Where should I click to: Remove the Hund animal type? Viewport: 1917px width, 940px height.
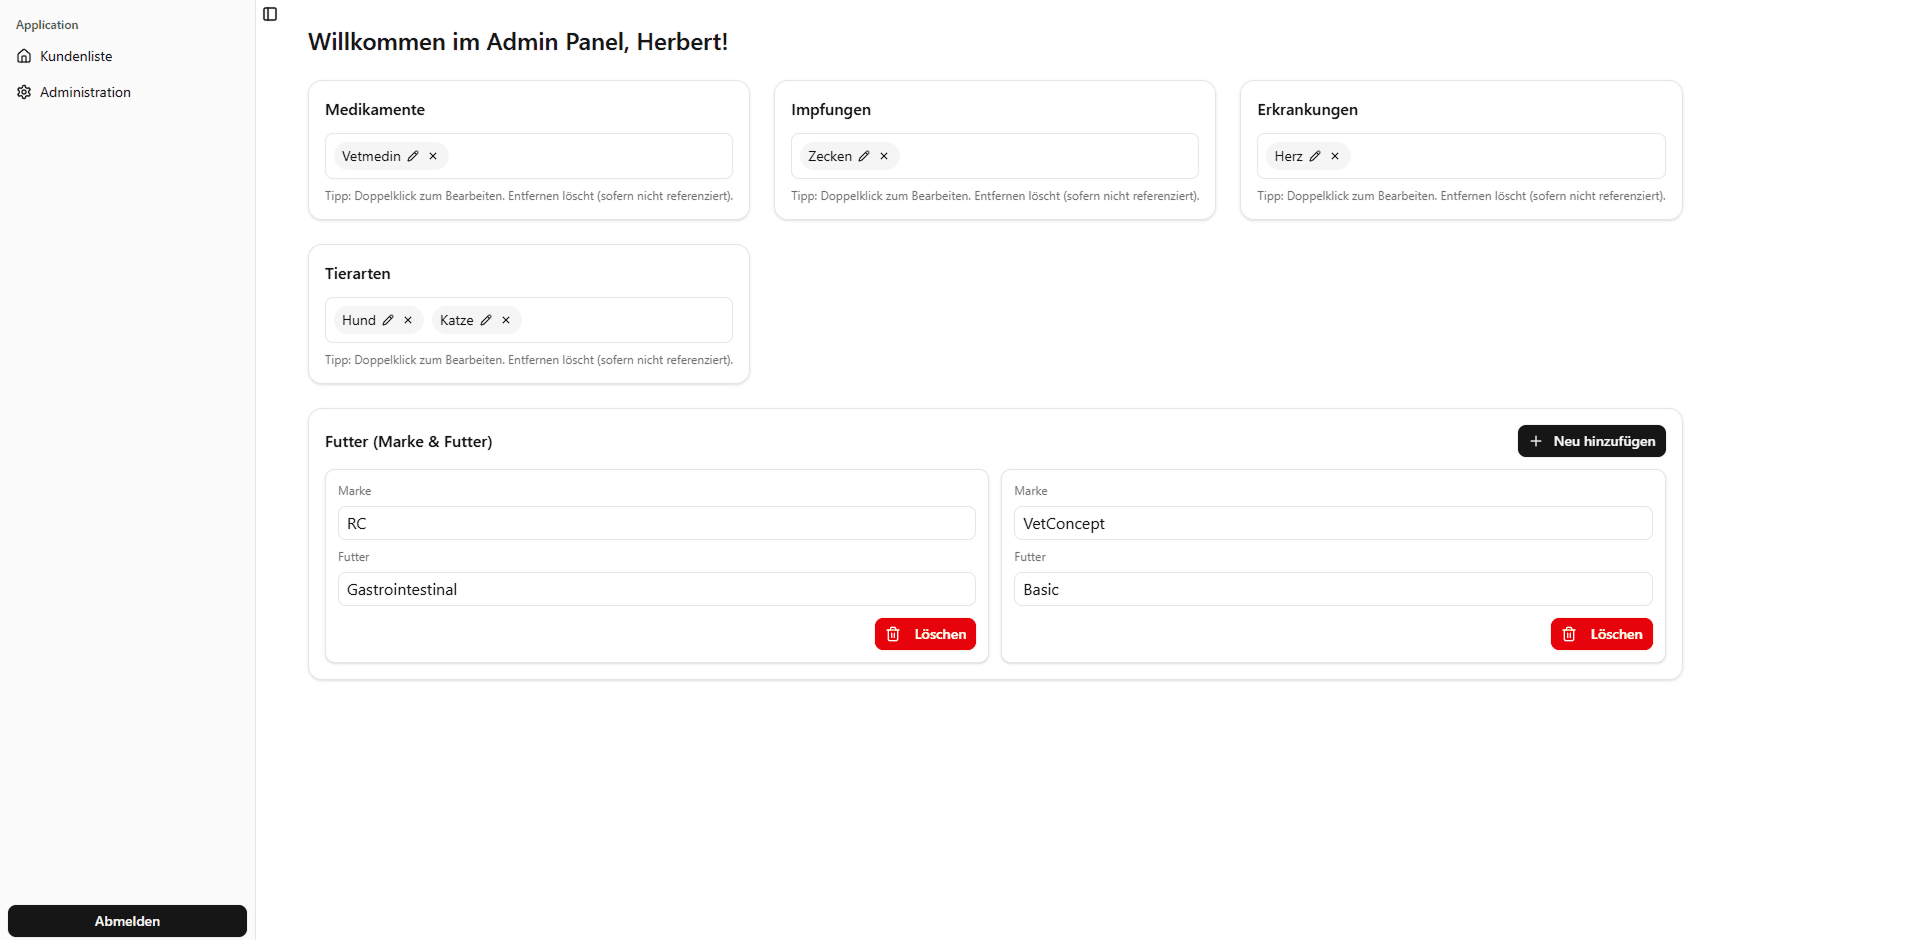(x=408, y=320)
